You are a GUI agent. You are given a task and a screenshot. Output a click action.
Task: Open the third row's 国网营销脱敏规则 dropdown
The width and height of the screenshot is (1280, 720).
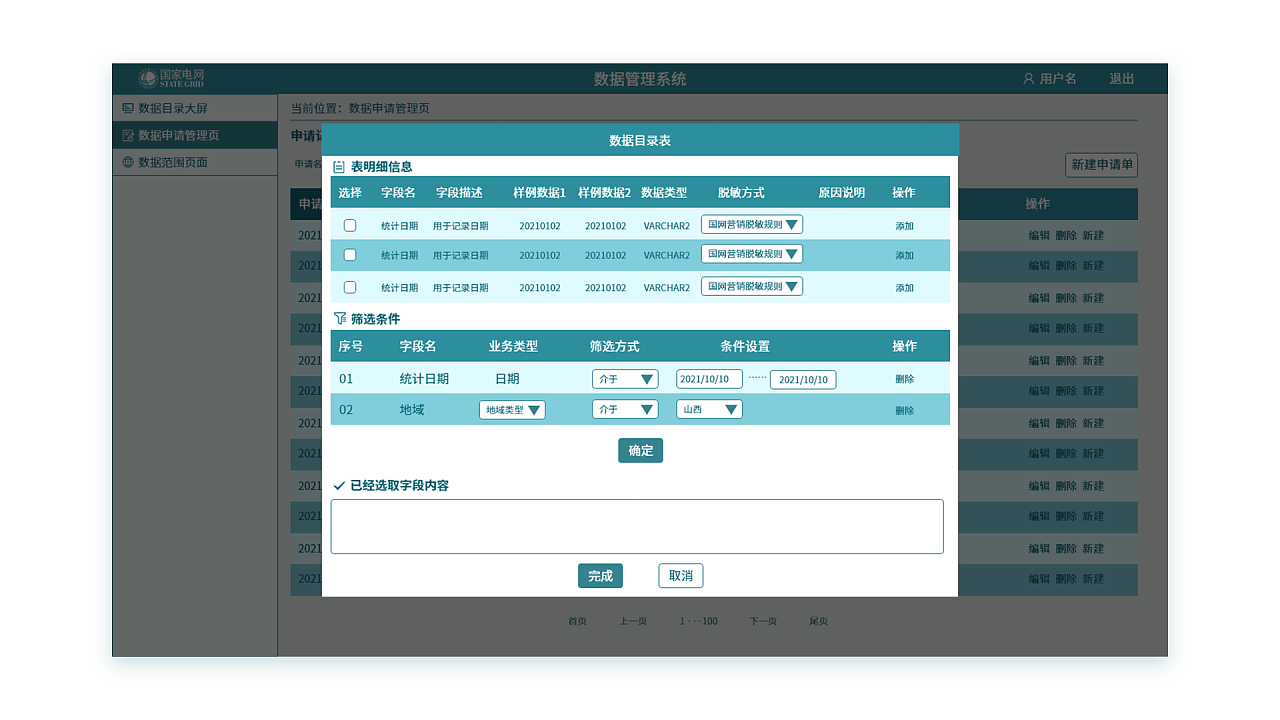[x=752, y=286]
